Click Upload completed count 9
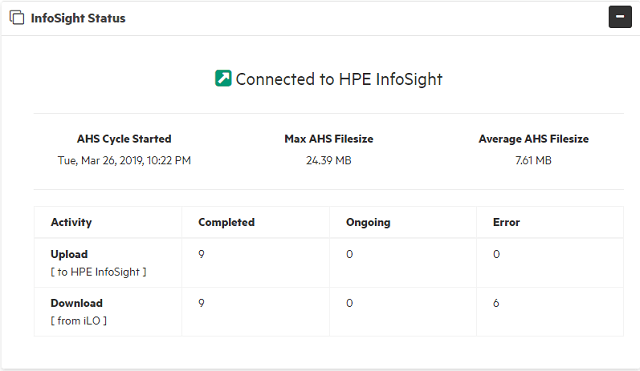The width and height of the screenshot is (640, 371). pos(201,254)
